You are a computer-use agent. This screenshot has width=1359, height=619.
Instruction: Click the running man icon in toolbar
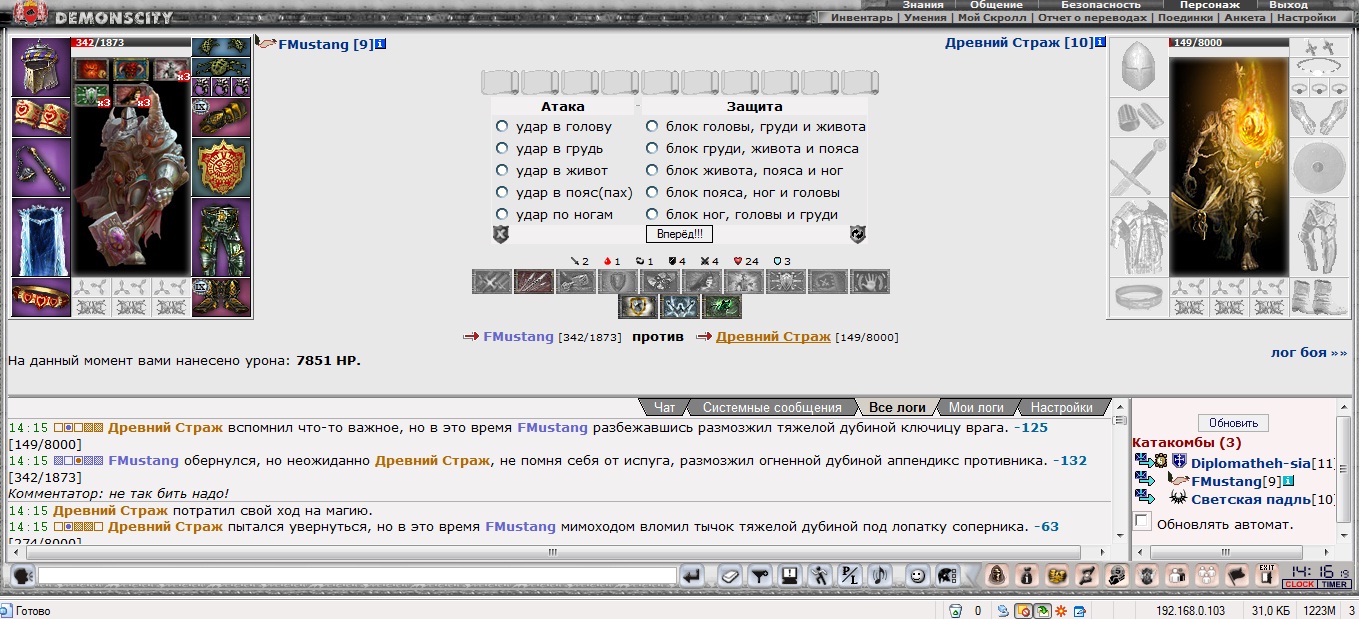(821, 575)
